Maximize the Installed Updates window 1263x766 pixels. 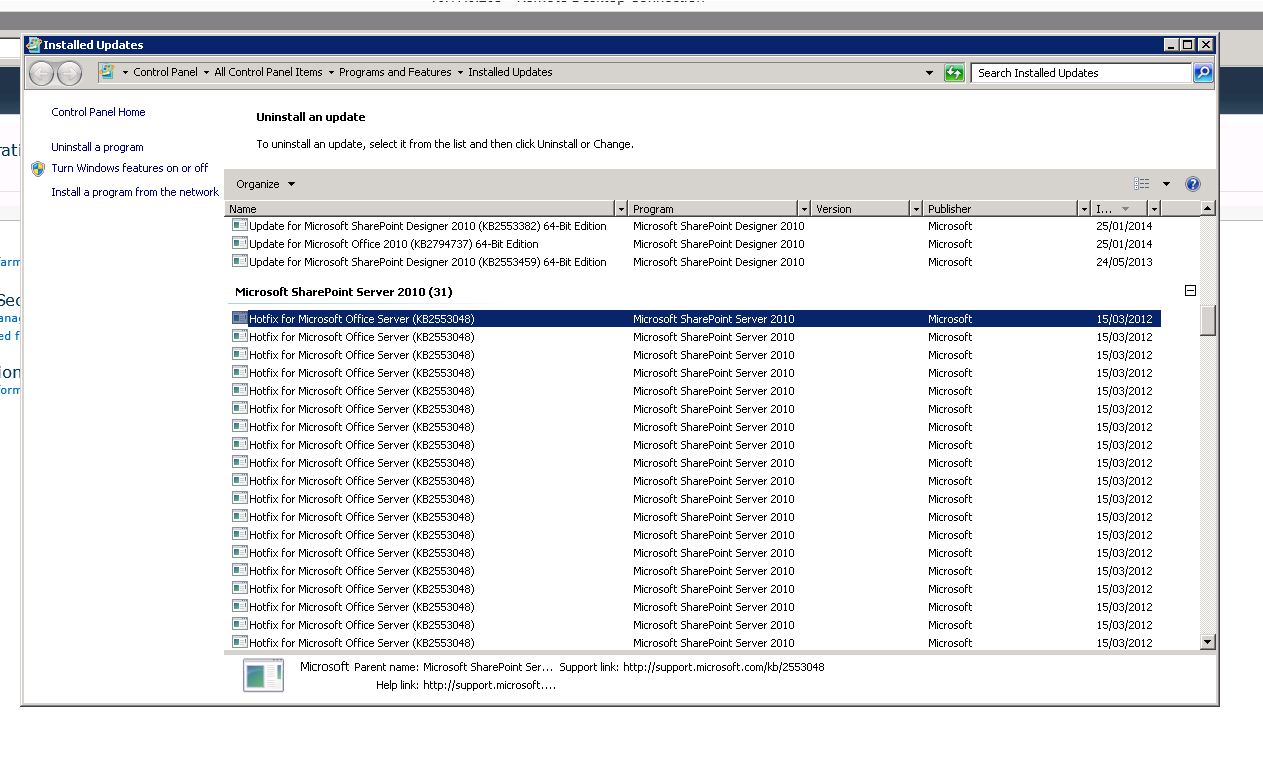1187,45
